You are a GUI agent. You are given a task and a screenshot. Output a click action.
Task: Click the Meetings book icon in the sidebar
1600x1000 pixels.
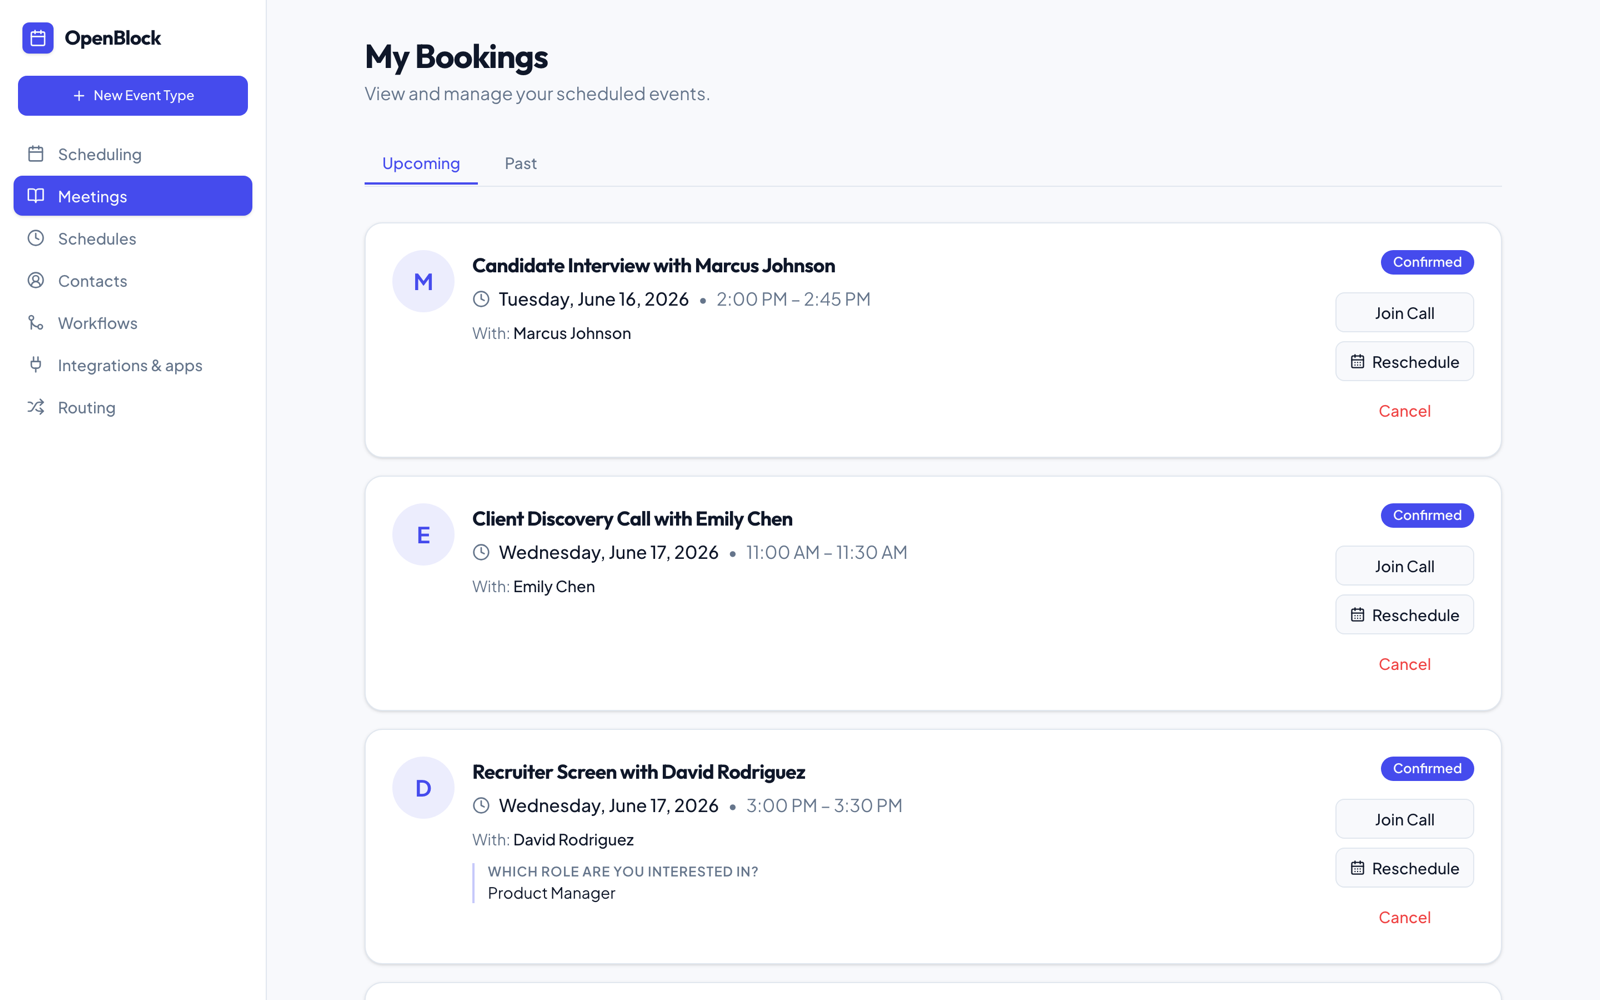click(x=36, y=196)
